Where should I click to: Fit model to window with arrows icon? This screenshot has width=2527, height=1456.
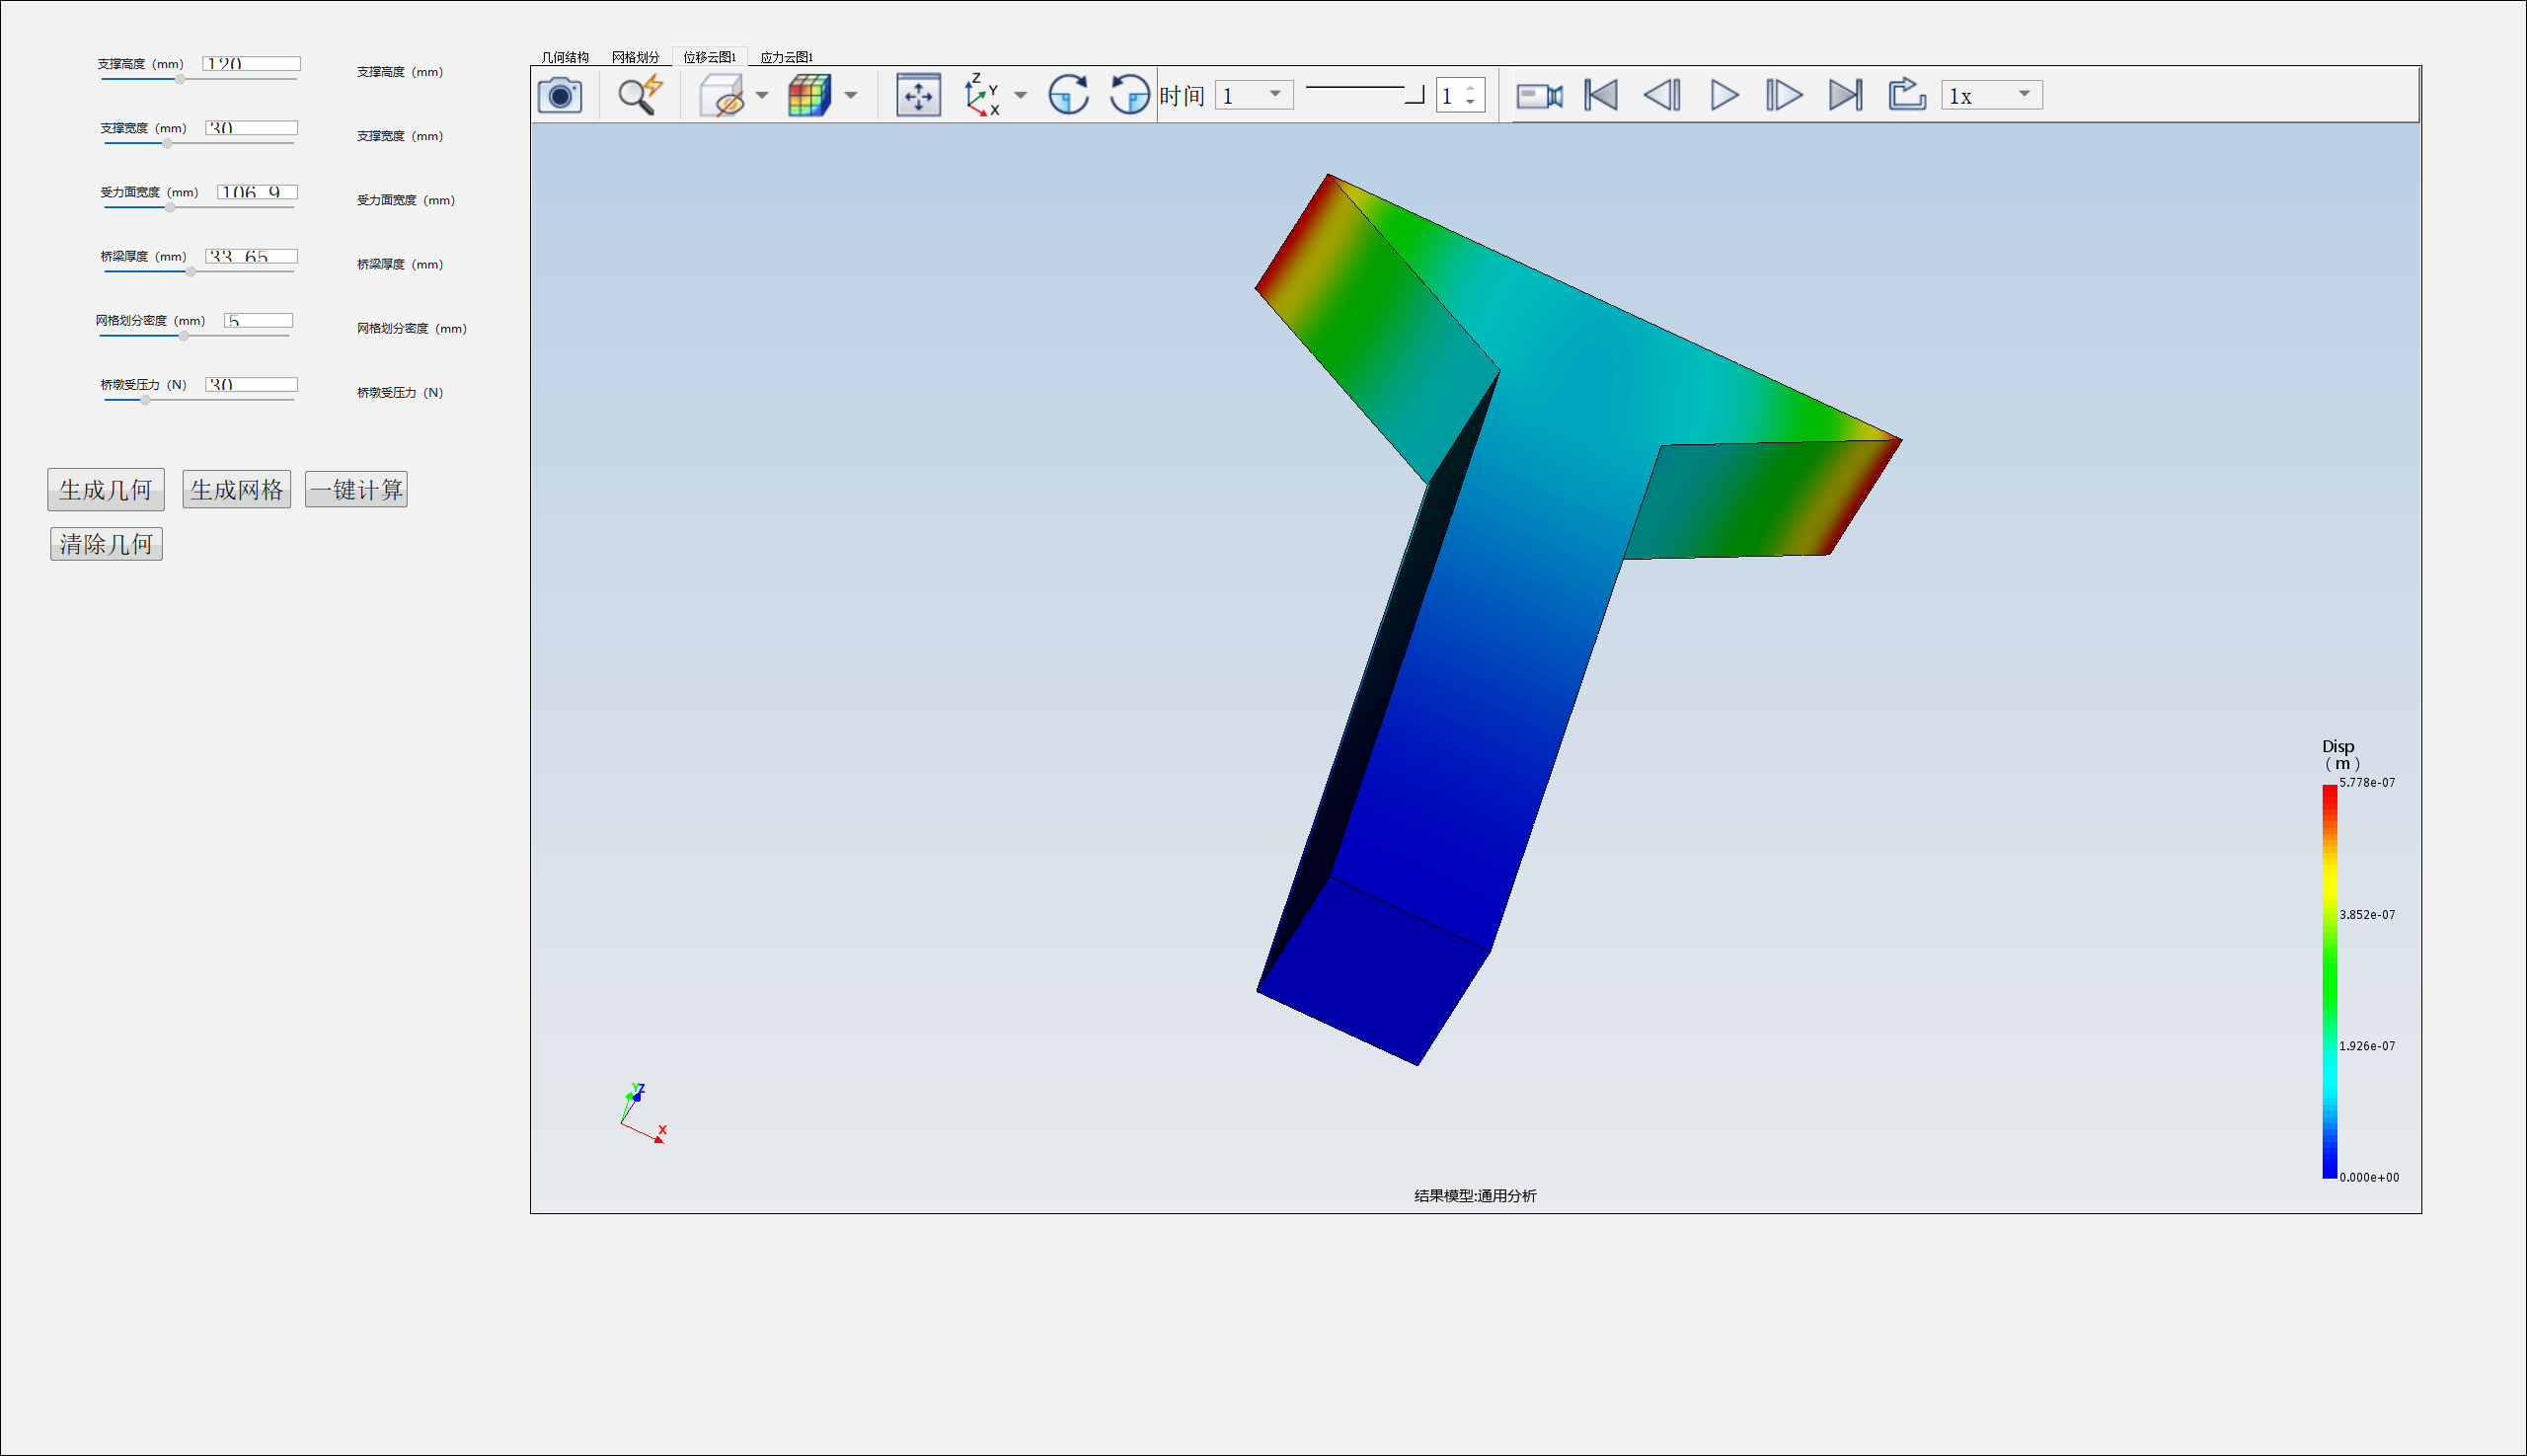click(918, 96)
